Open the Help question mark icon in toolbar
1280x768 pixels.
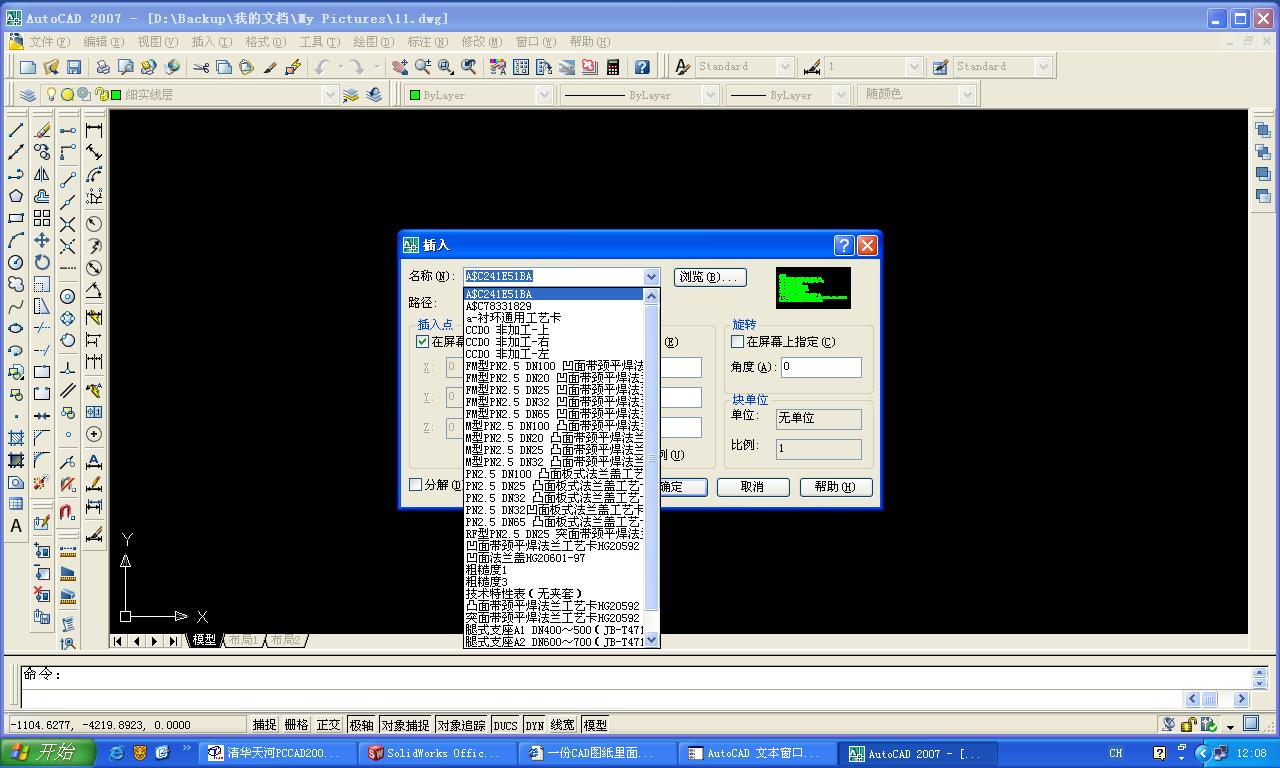(642, 67)
